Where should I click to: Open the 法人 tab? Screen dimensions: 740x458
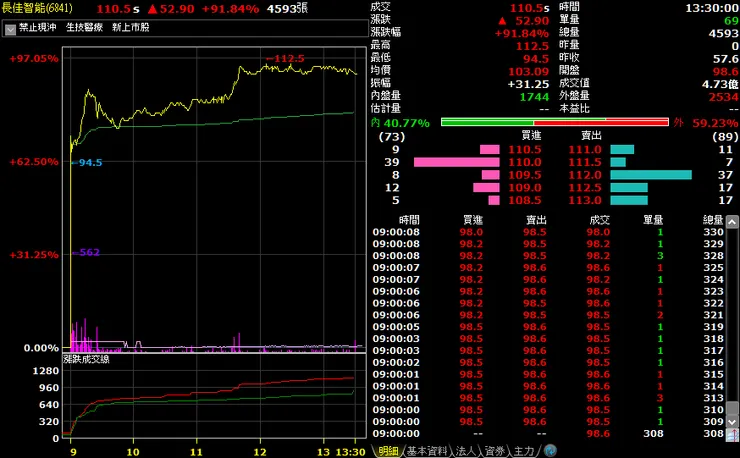point(466,451)
